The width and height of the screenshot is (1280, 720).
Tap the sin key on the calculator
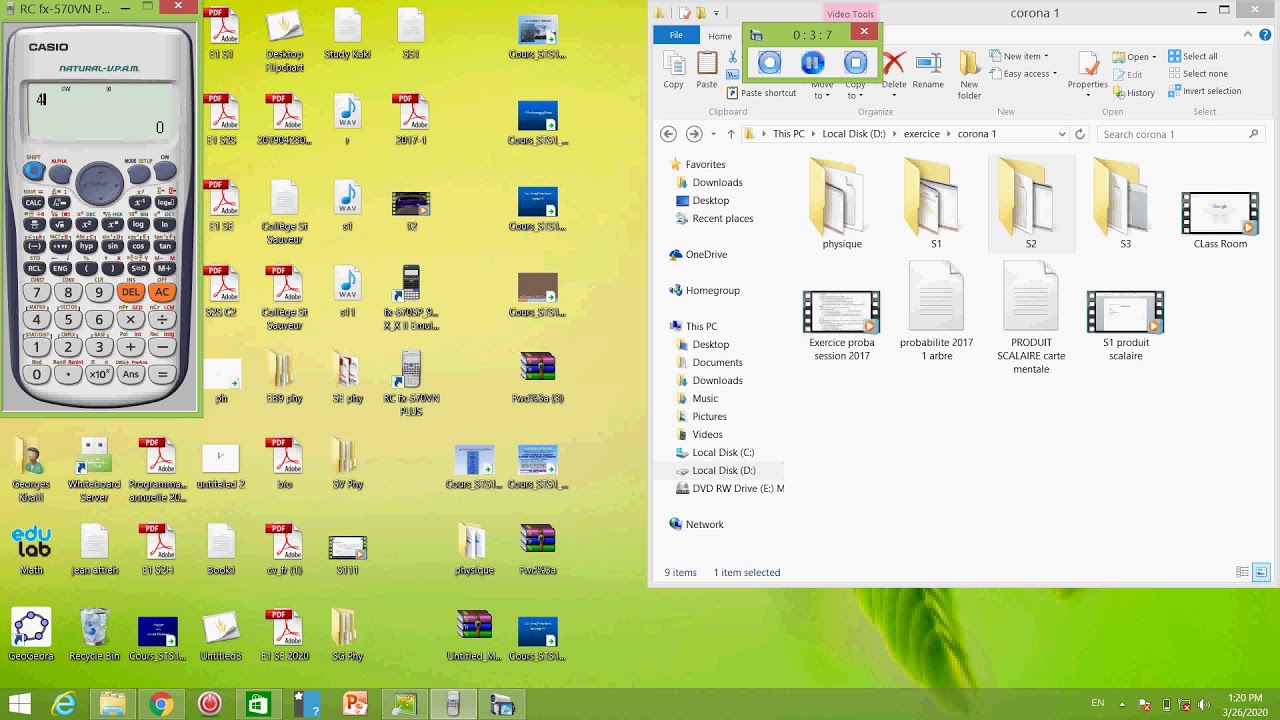[112, 246]
